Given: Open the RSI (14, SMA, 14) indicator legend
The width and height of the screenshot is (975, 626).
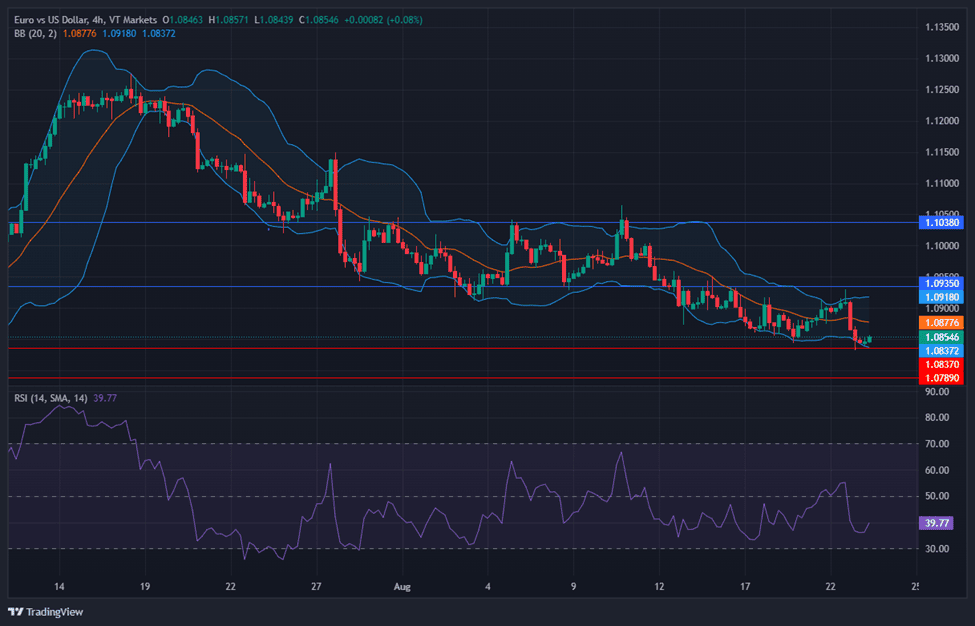Looking at the screenshot, I should pos(50,398).
